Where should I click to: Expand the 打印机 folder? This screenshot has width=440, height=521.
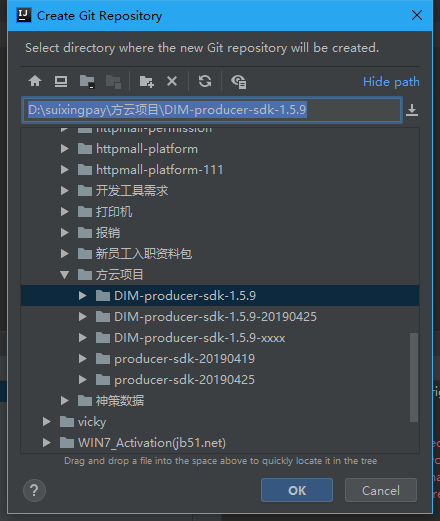coord(64,212)
